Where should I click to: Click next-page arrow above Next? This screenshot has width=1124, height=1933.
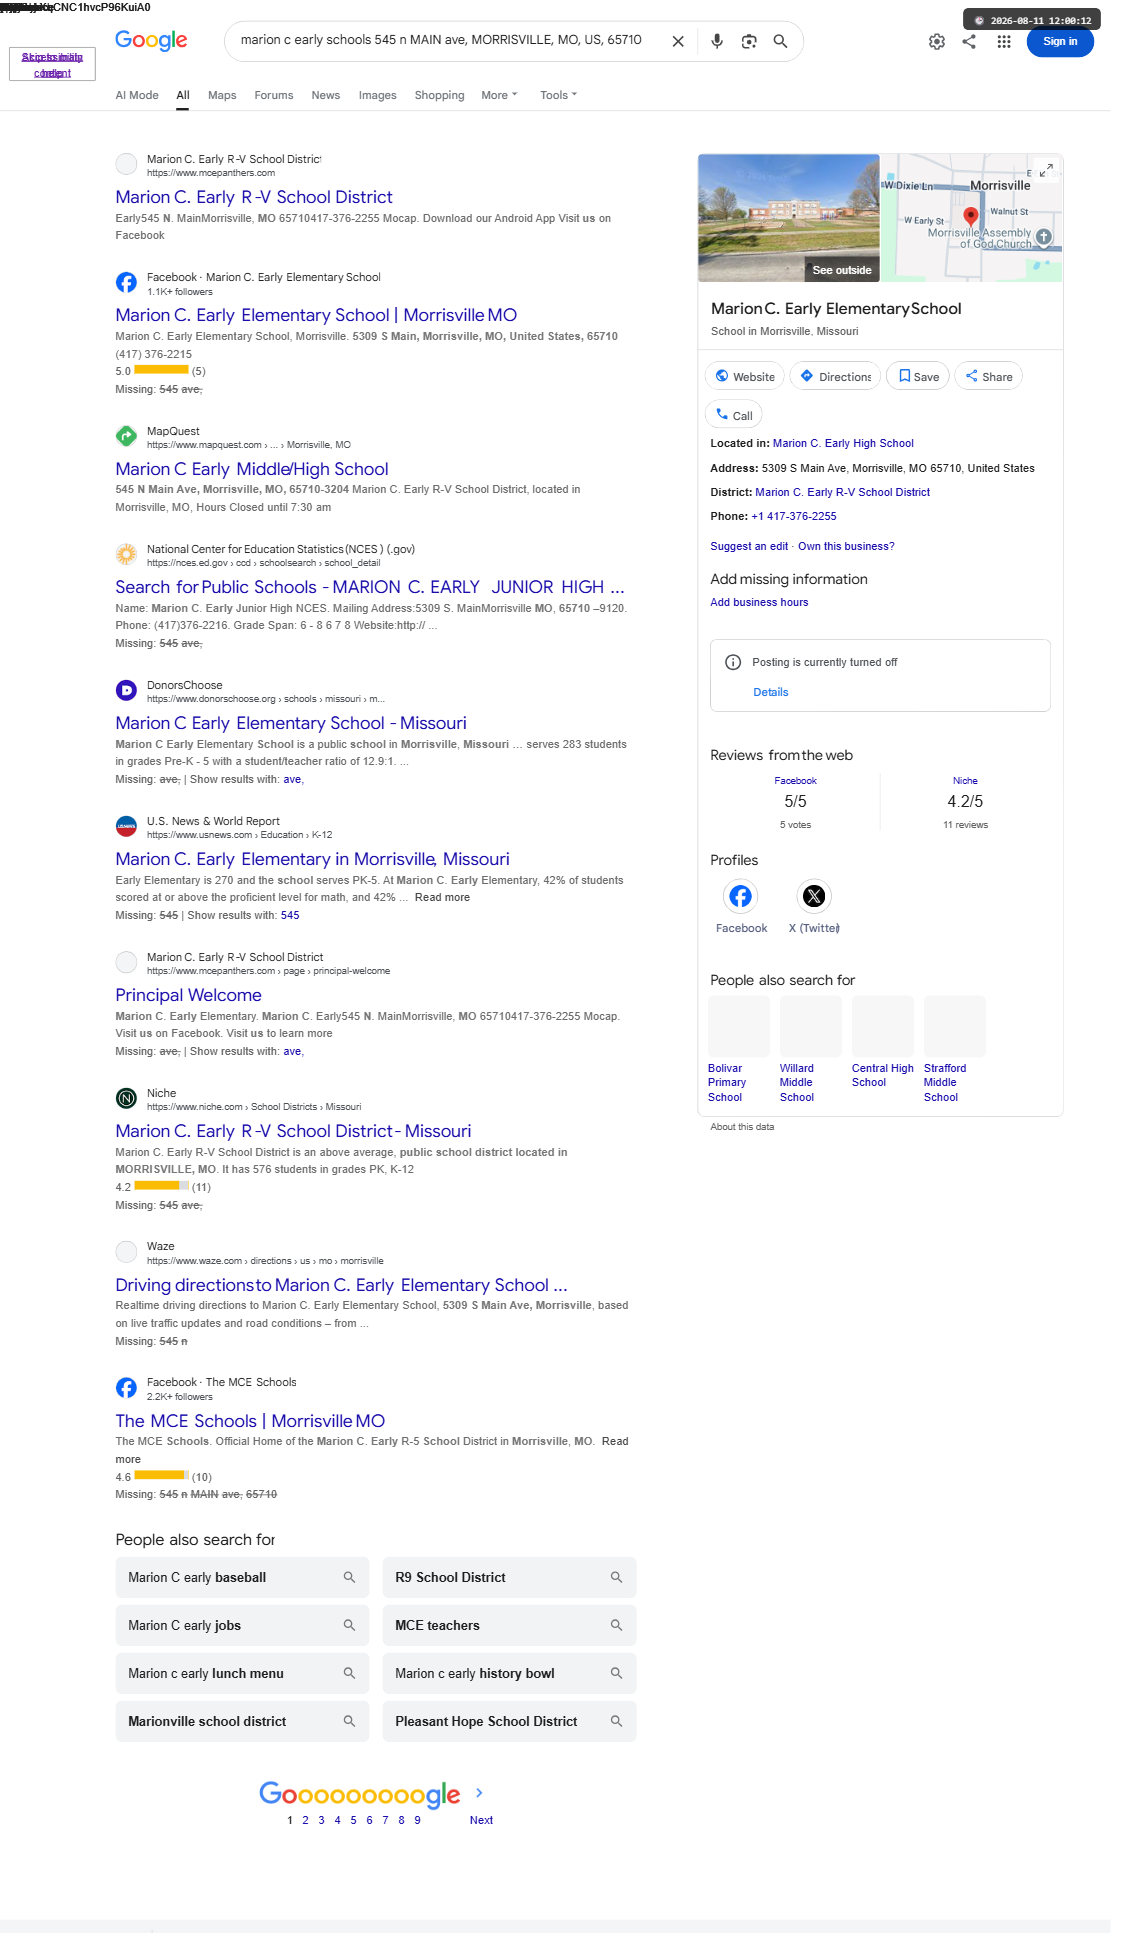(x=480, y=1793)
